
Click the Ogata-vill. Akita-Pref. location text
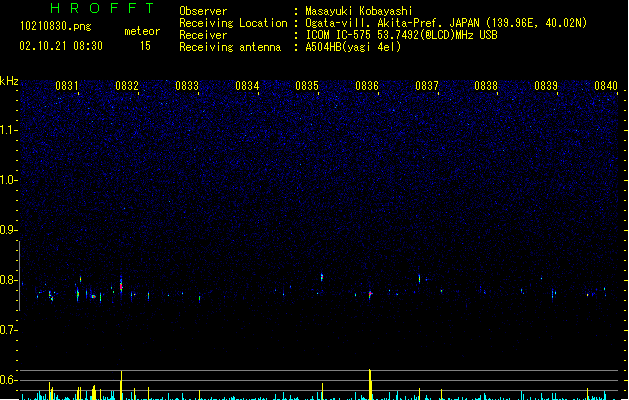click(x=446, y=23)
